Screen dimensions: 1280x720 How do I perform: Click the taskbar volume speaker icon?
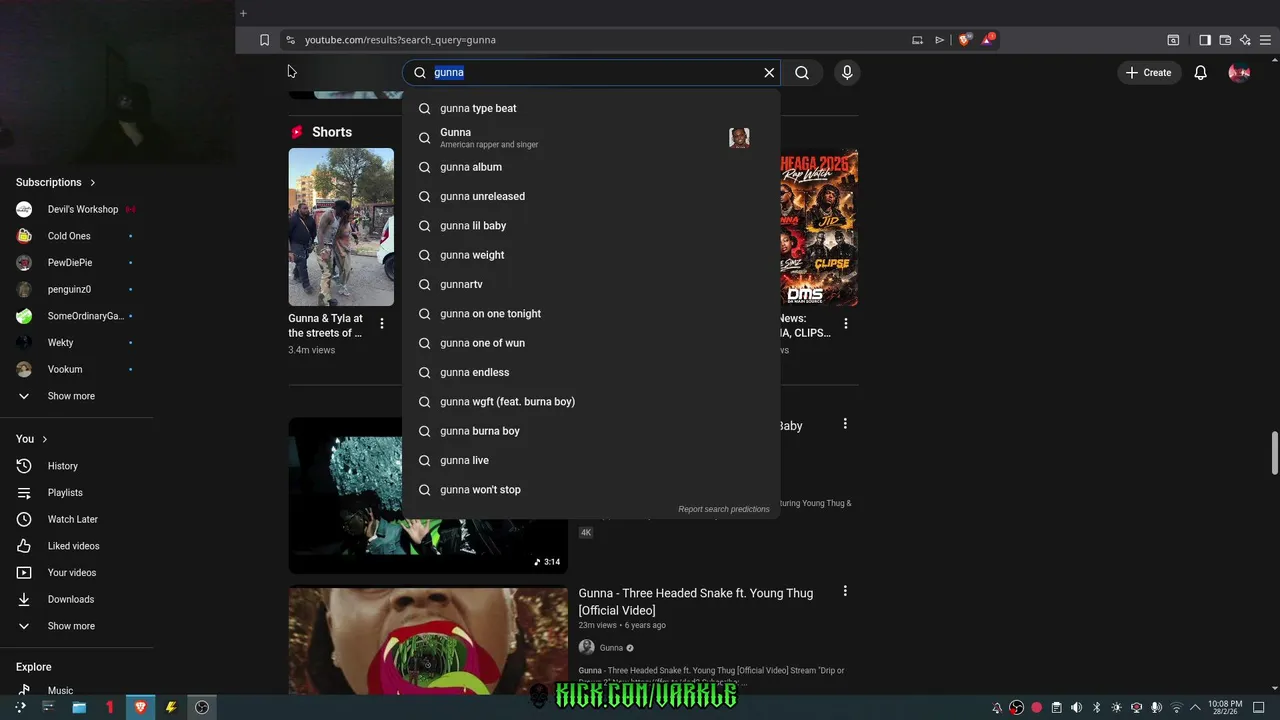1076,708
